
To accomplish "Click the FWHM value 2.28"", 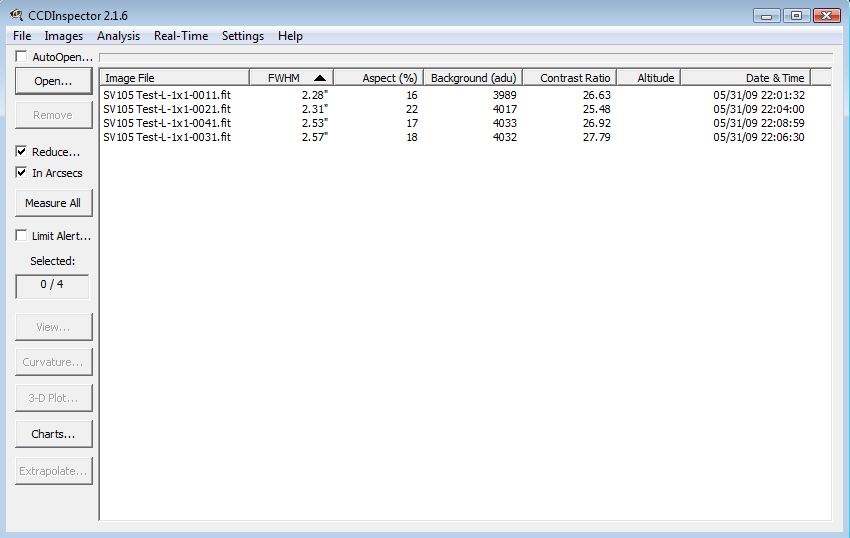I will click(315, 95).
